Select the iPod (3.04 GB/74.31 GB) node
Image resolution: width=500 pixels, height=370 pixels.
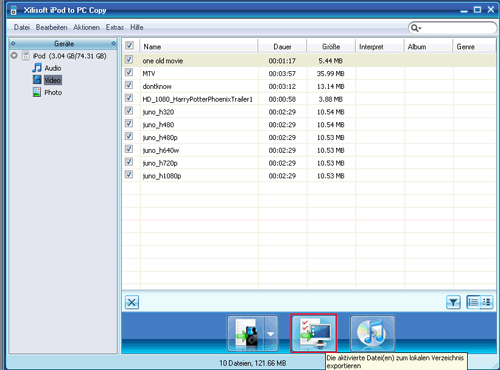(x=69, y=56)
